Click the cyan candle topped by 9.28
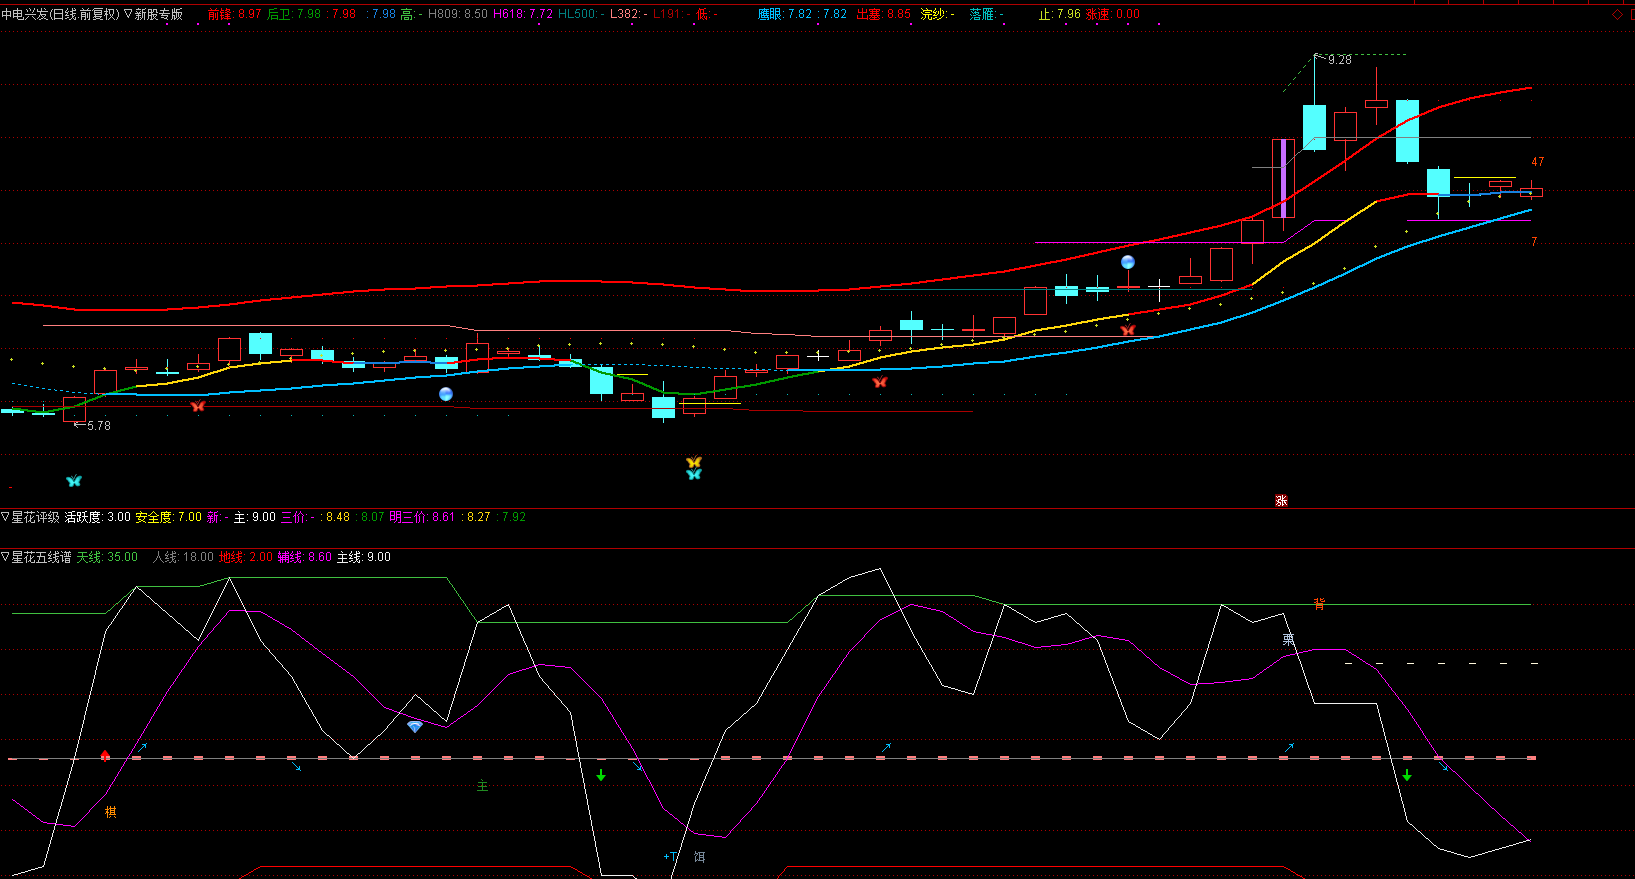The height and width of the screenshot is (879, 1635). coord(1314,127)
